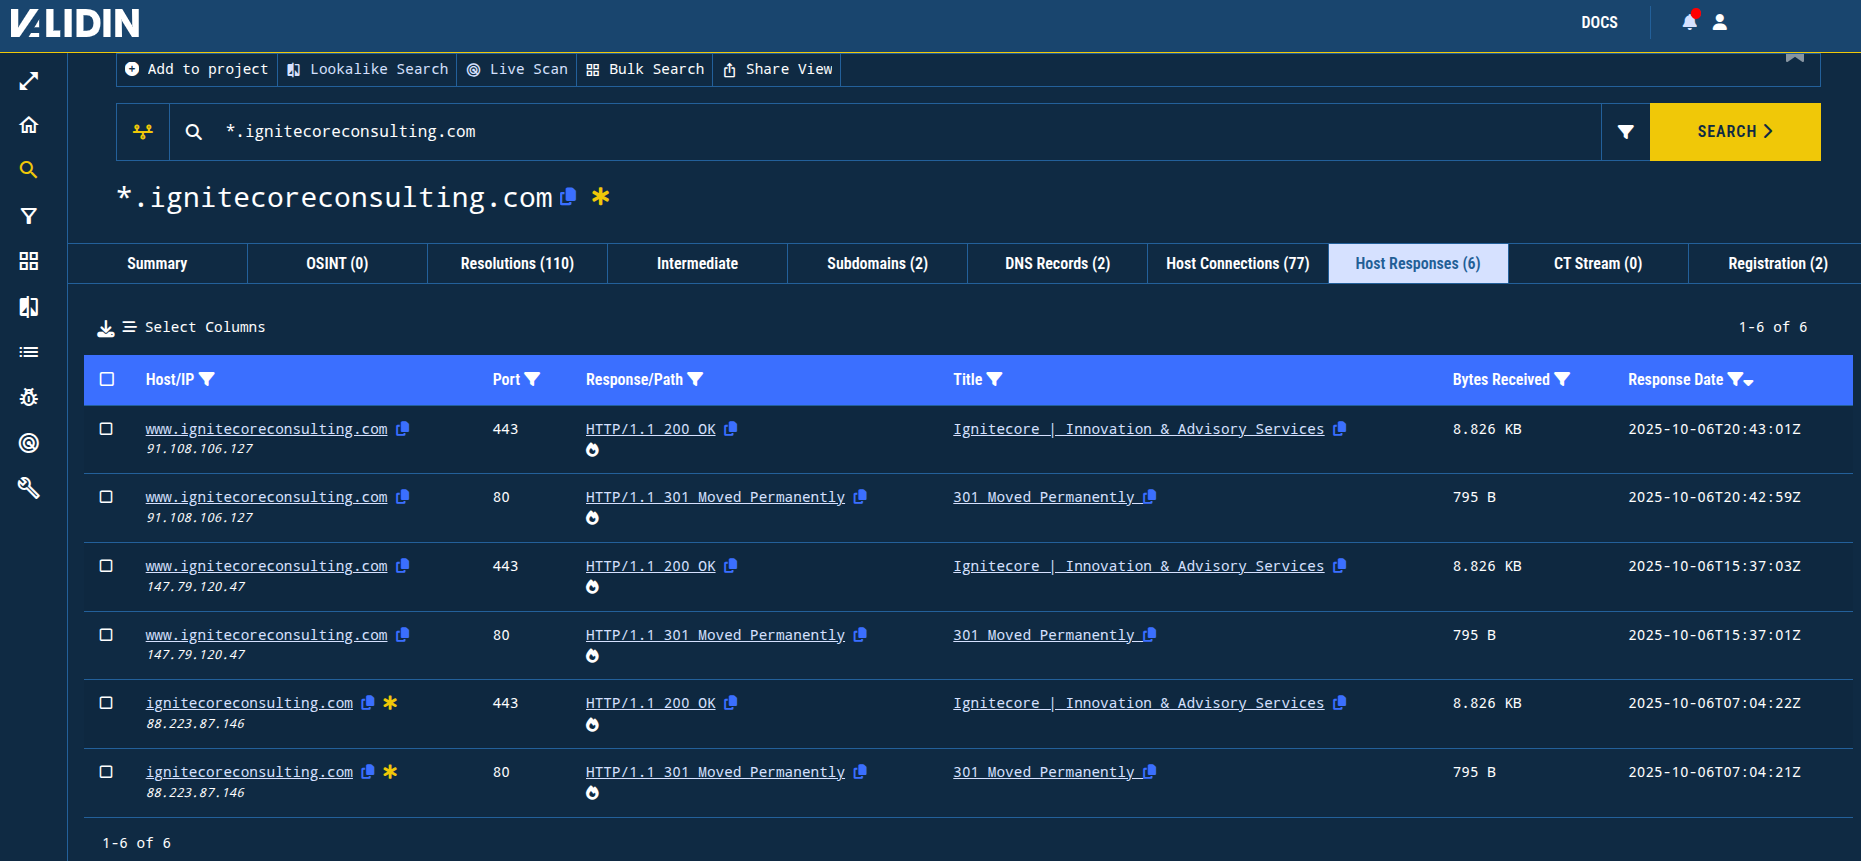The image size is (1861, 861).
Task: Toggle the select-all checkbox in table header
Action: 107,379
